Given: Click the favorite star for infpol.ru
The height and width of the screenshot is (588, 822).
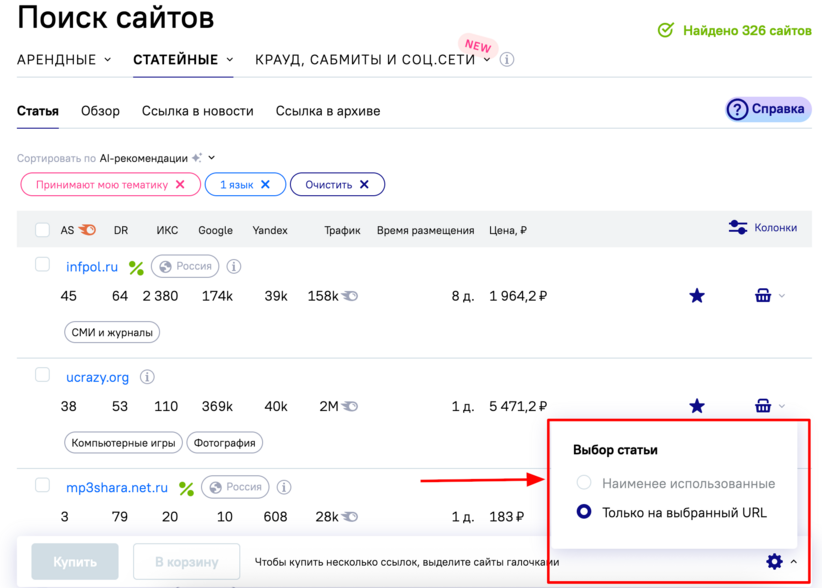Looking at the screenshot, I should coord(697,296).
